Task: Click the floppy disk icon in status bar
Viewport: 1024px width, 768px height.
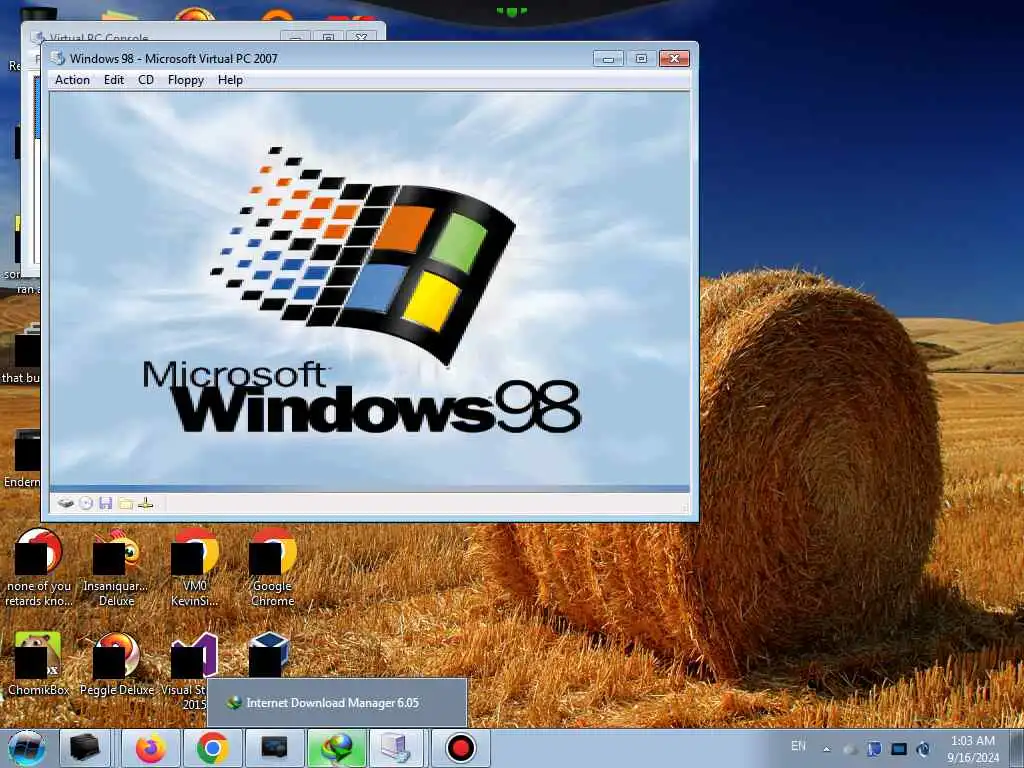Action: (x=106, y=503)
